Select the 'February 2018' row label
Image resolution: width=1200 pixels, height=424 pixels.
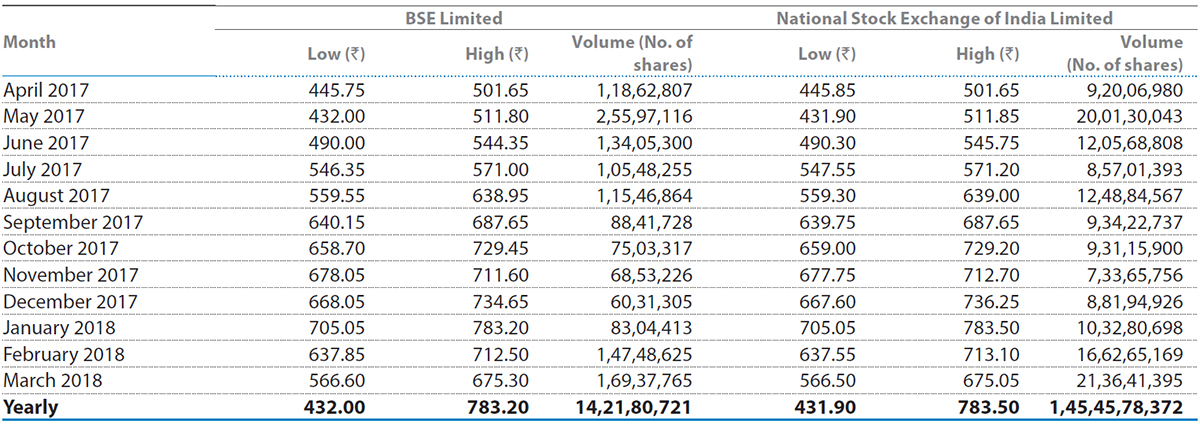point(65,354)
